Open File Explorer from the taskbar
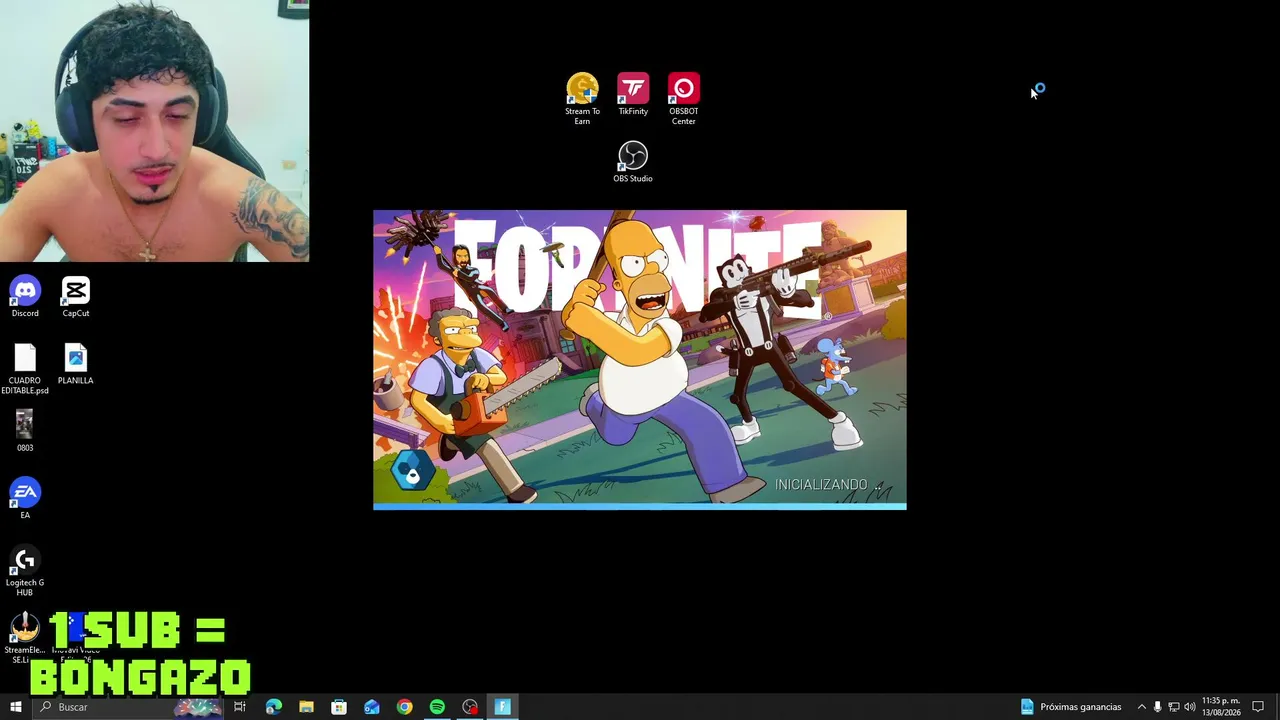The height and width of the screenshot is (720, 1280). 306,707
